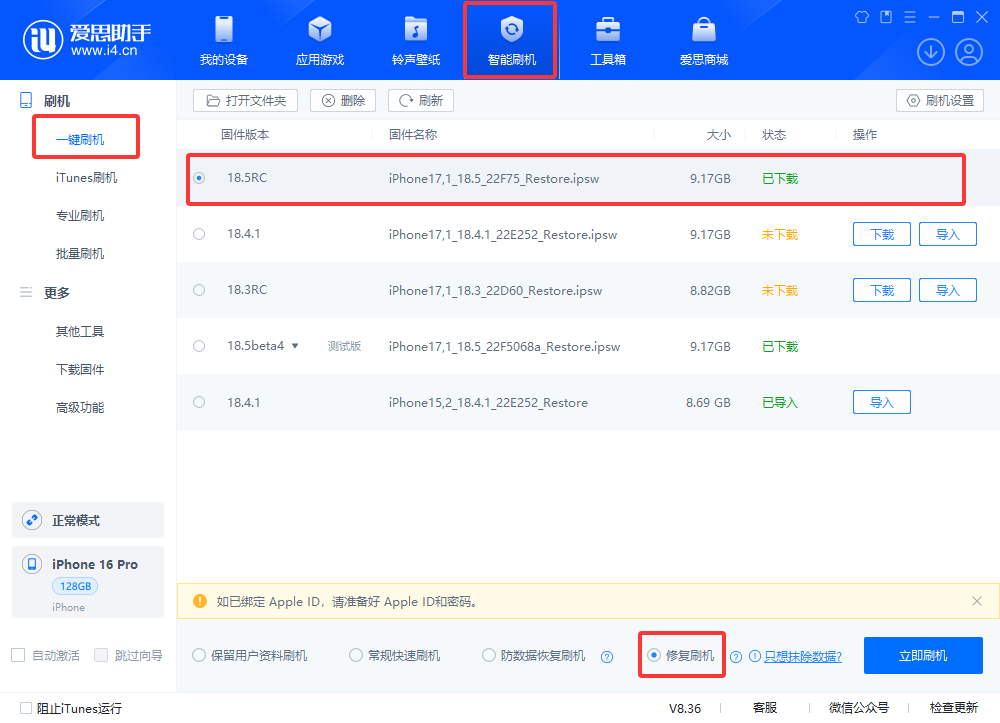Viewport: 1000px width, 723px height.
Task: Expand the 18.5beta4 version dropdown arrow
Action: [x=295, y=346]
